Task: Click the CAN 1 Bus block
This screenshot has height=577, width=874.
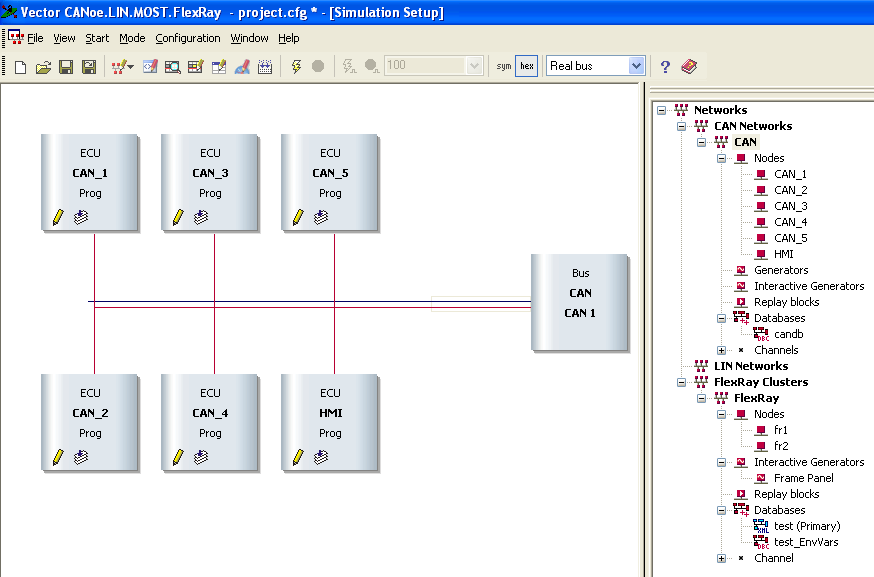Action: (580, 303)
